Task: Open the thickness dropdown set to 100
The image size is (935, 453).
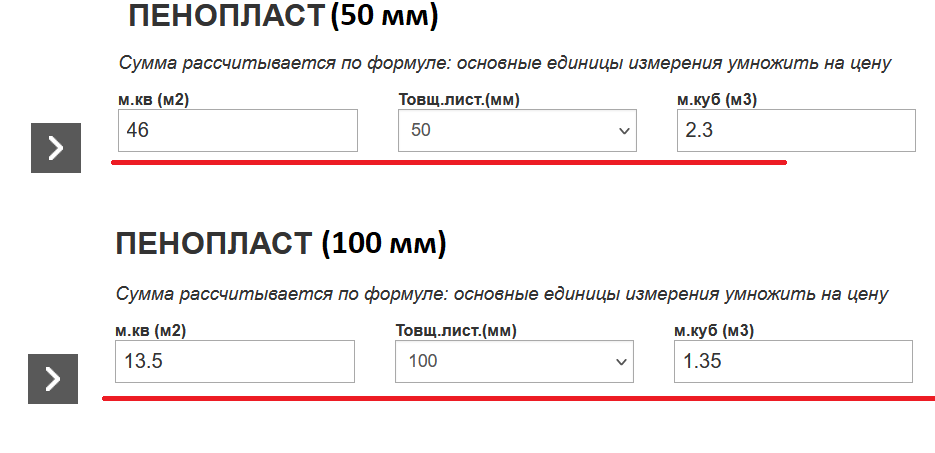Action: [x=515, y=362]
